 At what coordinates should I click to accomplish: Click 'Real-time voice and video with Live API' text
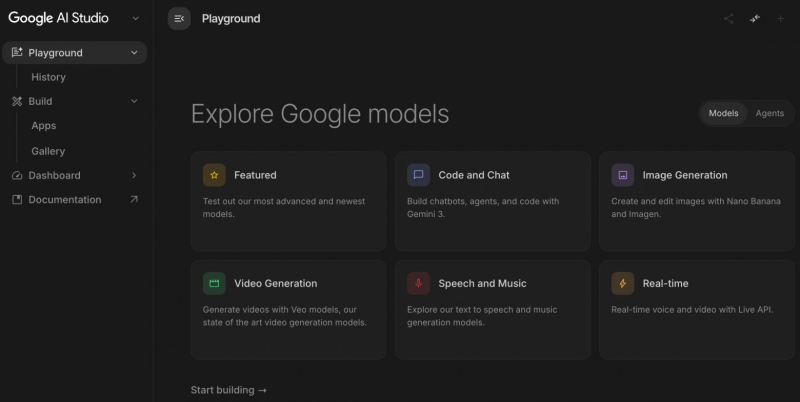tap(692, 310)
